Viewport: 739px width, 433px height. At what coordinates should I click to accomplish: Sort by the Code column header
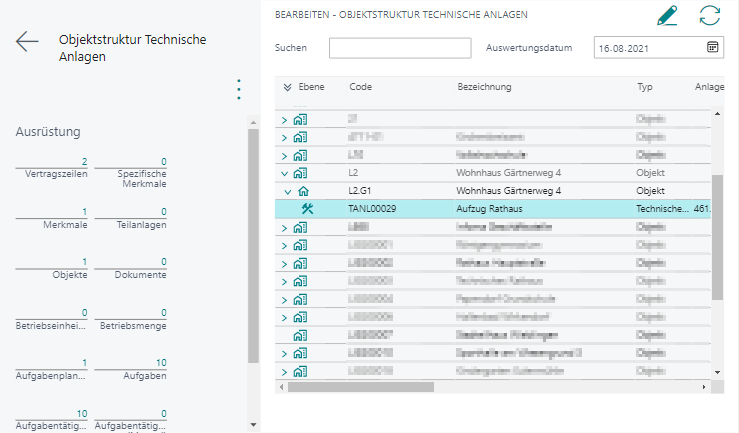pyautogui.click(x=361, y=87)
